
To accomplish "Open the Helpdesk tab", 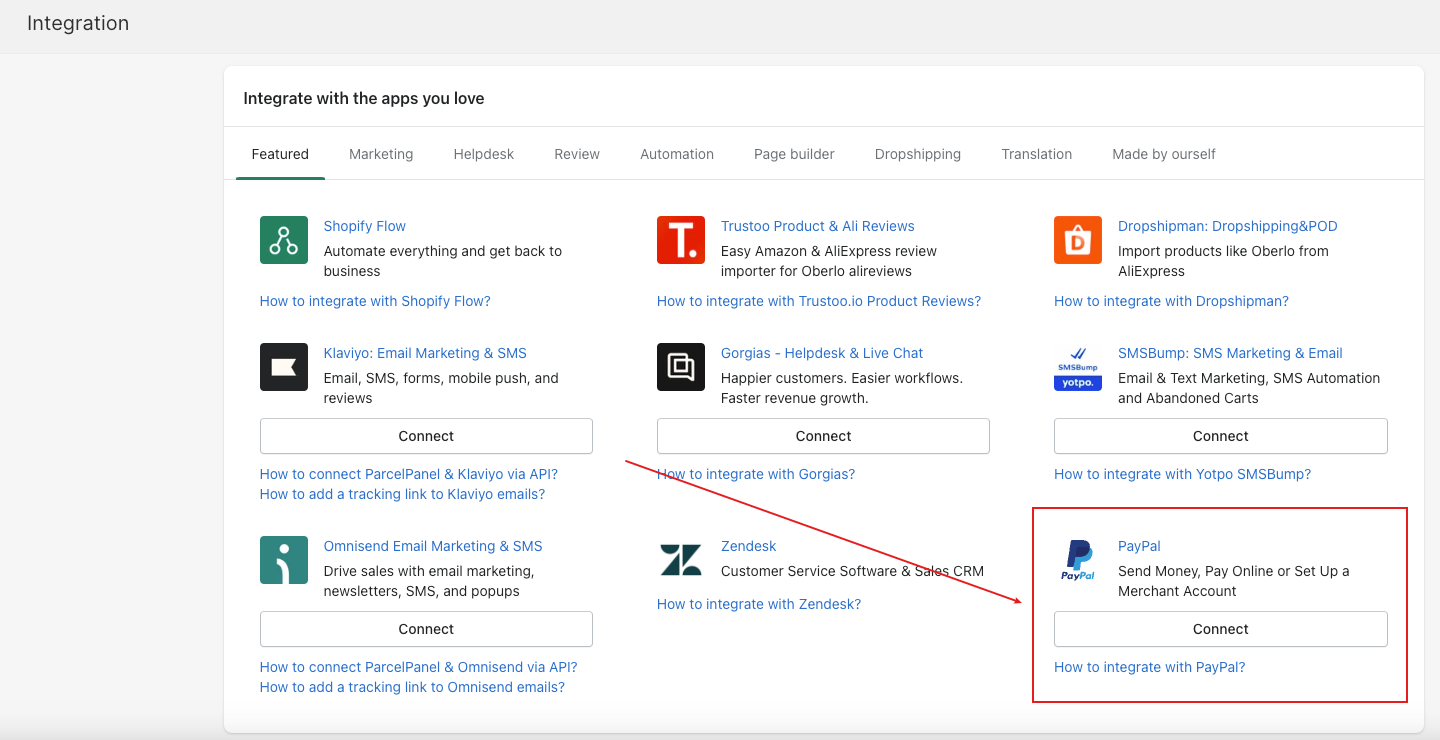I will (484, 154).
